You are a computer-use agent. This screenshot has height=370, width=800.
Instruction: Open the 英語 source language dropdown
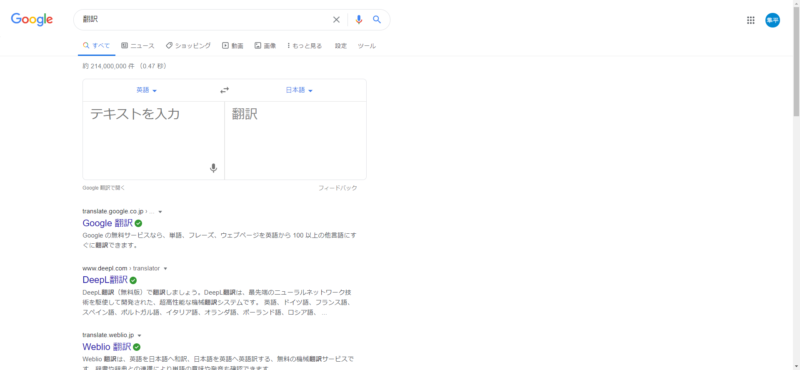(x=146, y=90)
